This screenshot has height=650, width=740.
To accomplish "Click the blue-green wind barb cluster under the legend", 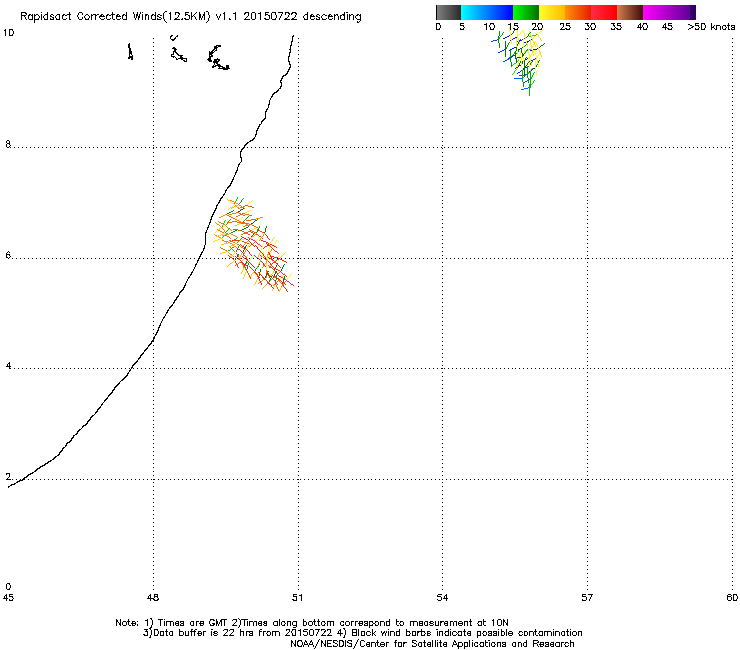I will [519, 60].
